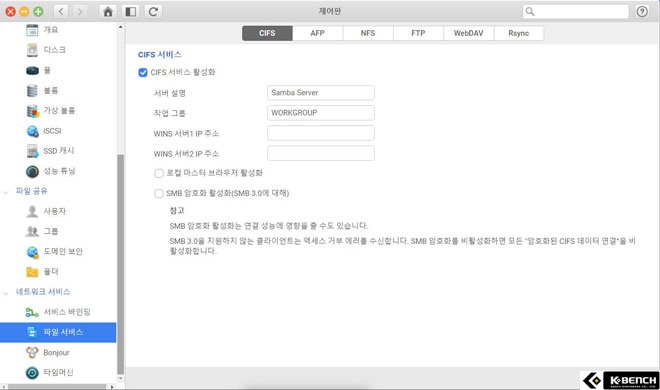Open help with the question mark icon
Viewport: 660px width, 390px height.
(x=642, y=11)
